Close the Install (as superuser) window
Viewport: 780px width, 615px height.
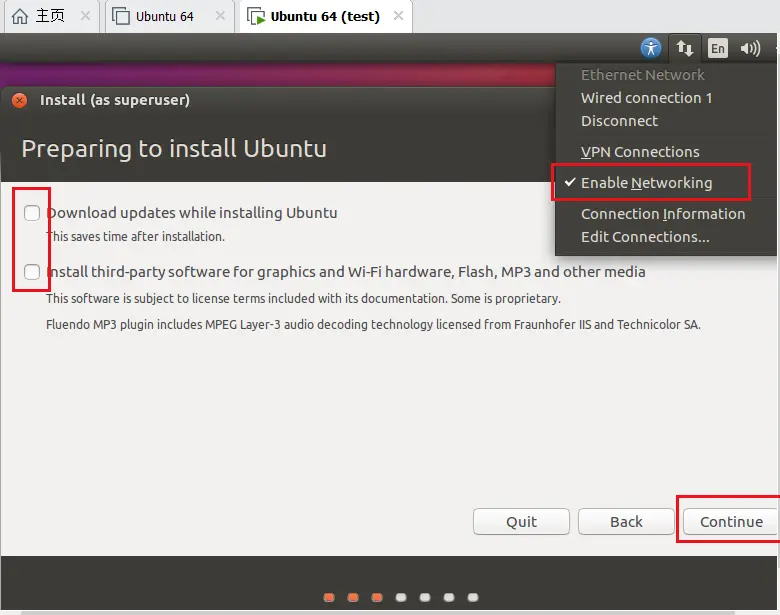(19, 101)
